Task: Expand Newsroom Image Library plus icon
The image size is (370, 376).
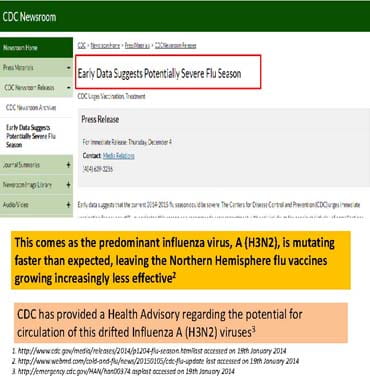Action: click(68, 185)
